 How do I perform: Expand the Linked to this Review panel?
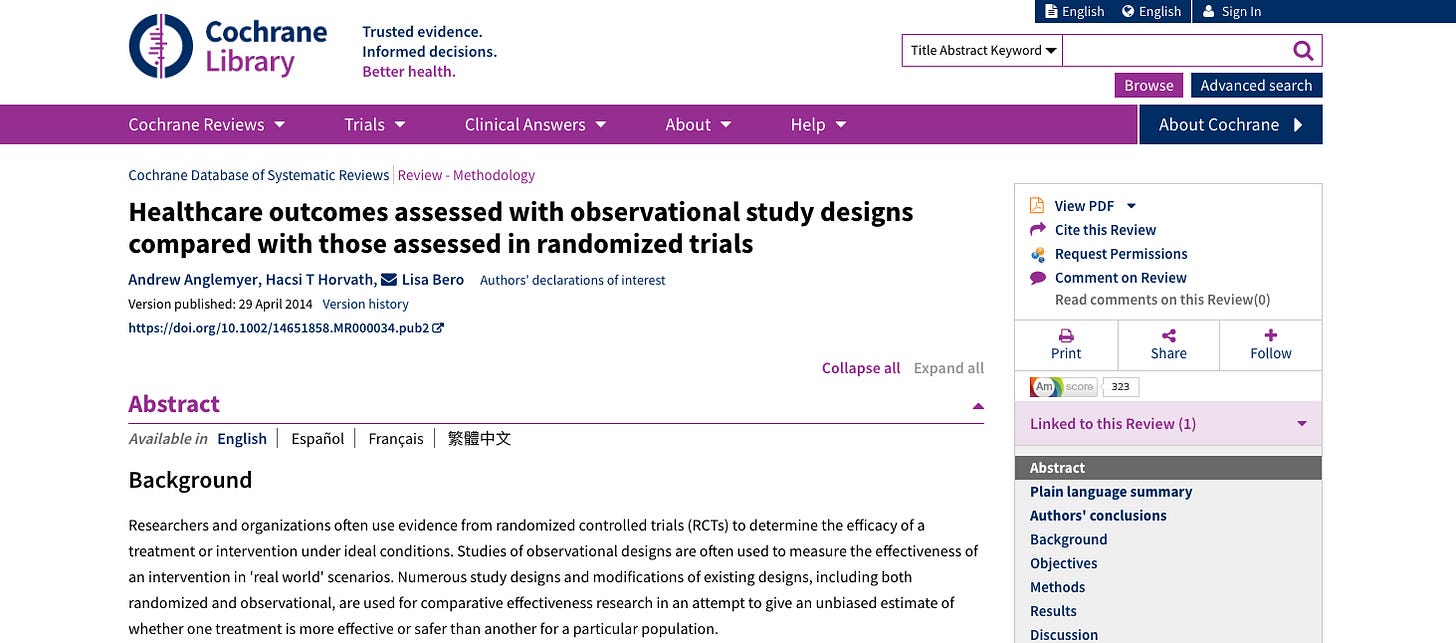point(1301,424)
